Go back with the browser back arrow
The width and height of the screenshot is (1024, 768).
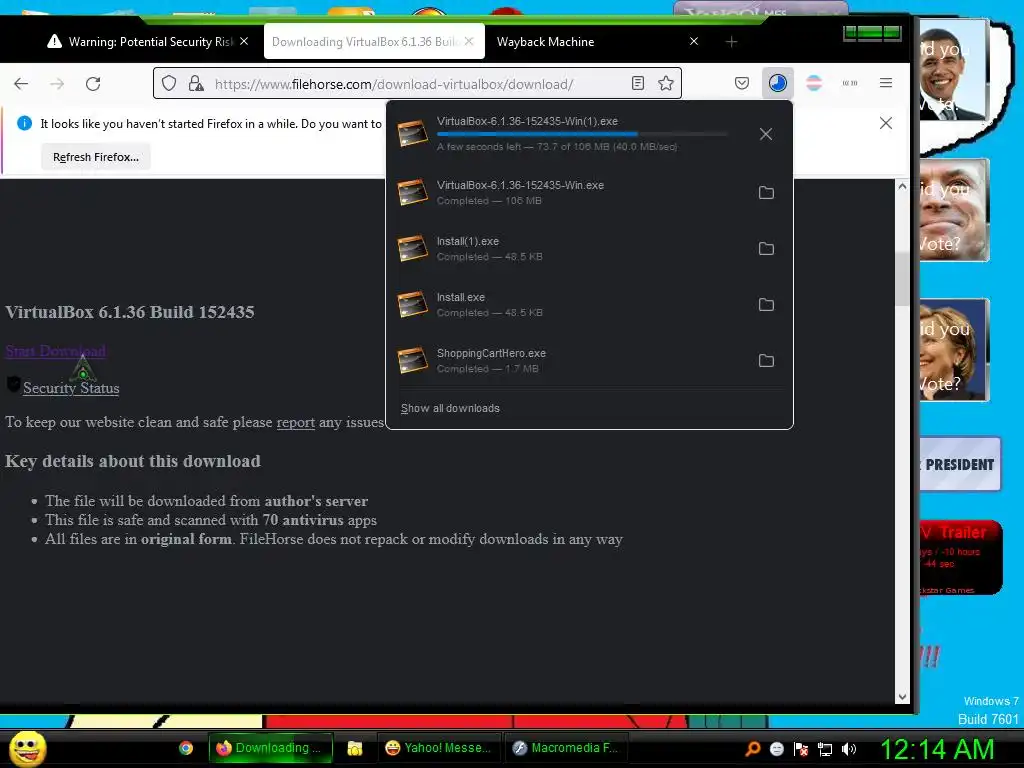coord(21,84)
